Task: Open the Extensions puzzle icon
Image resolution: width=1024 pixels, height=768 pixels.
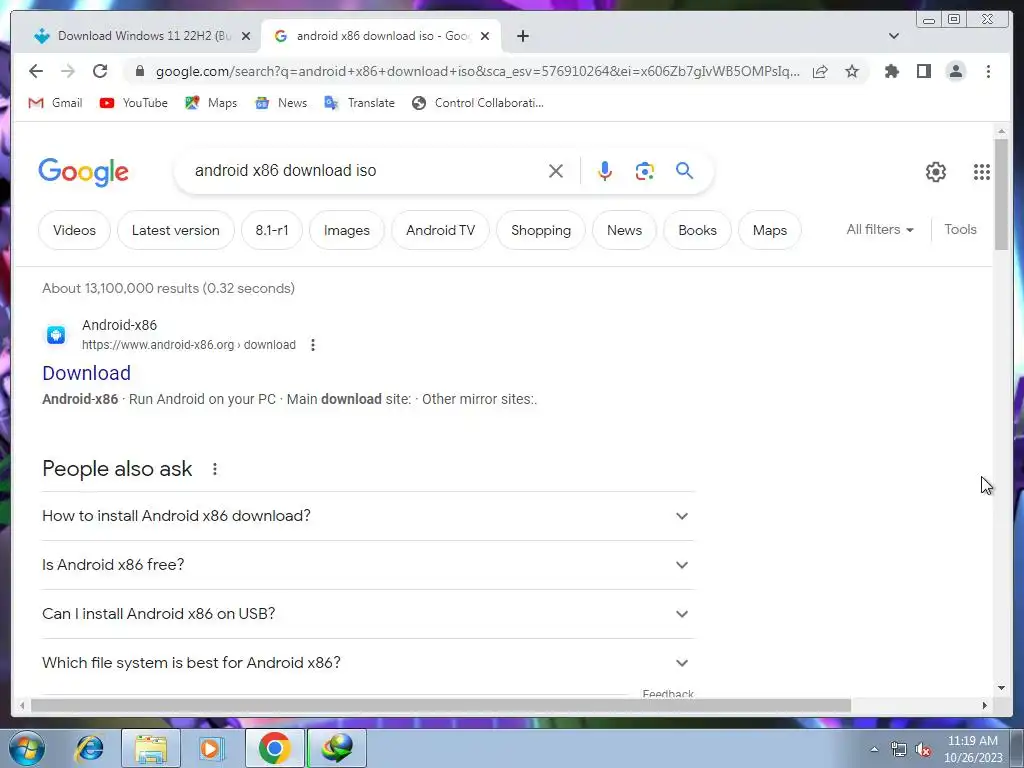Action: 891,71
